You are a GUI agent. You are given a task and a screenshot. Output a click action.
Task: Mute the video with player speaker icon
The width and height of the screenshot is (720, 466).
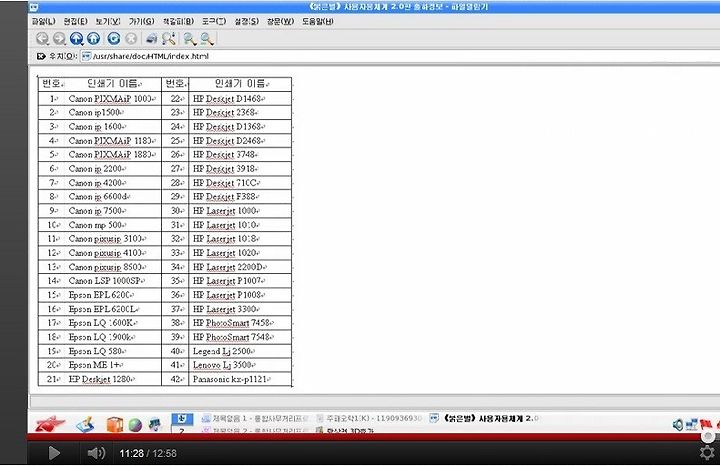click(x=96, y=453)
